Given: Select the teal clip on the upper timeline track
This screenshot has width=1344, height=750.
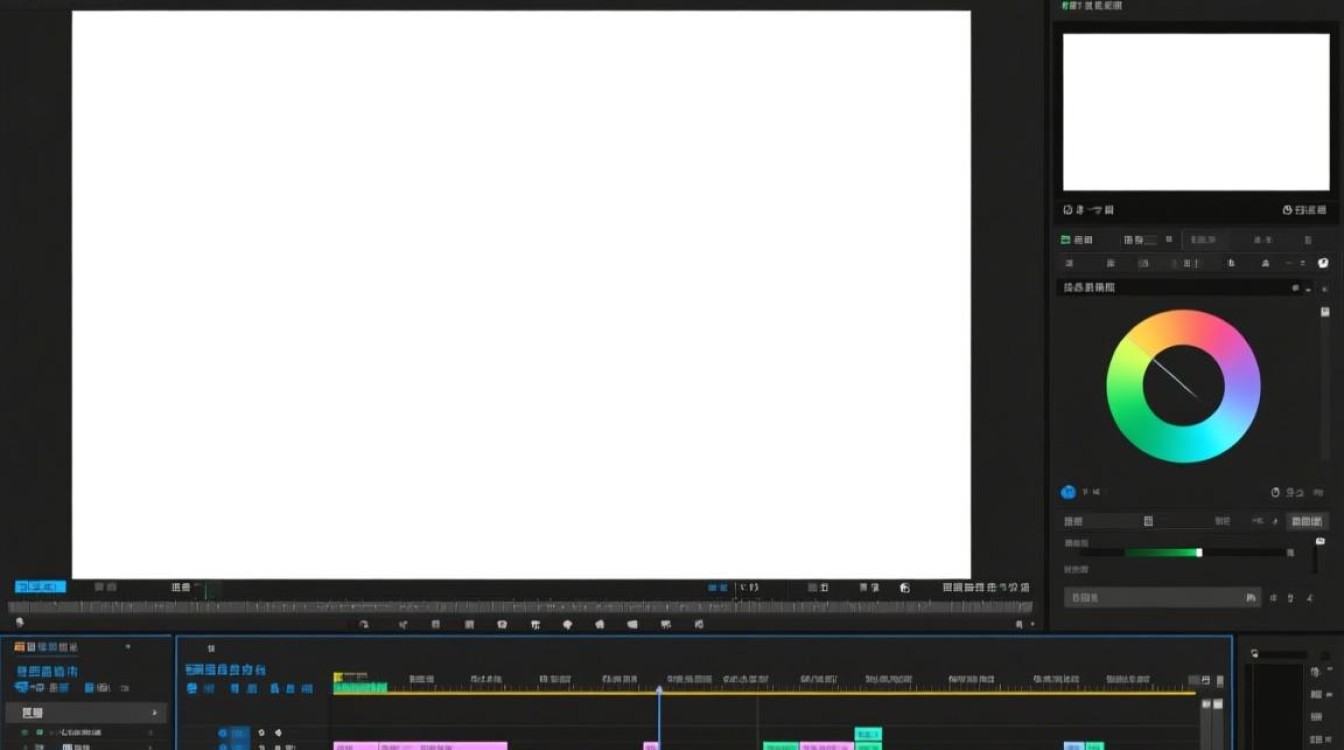Looking at the screenshot, I should pos(868,734).
